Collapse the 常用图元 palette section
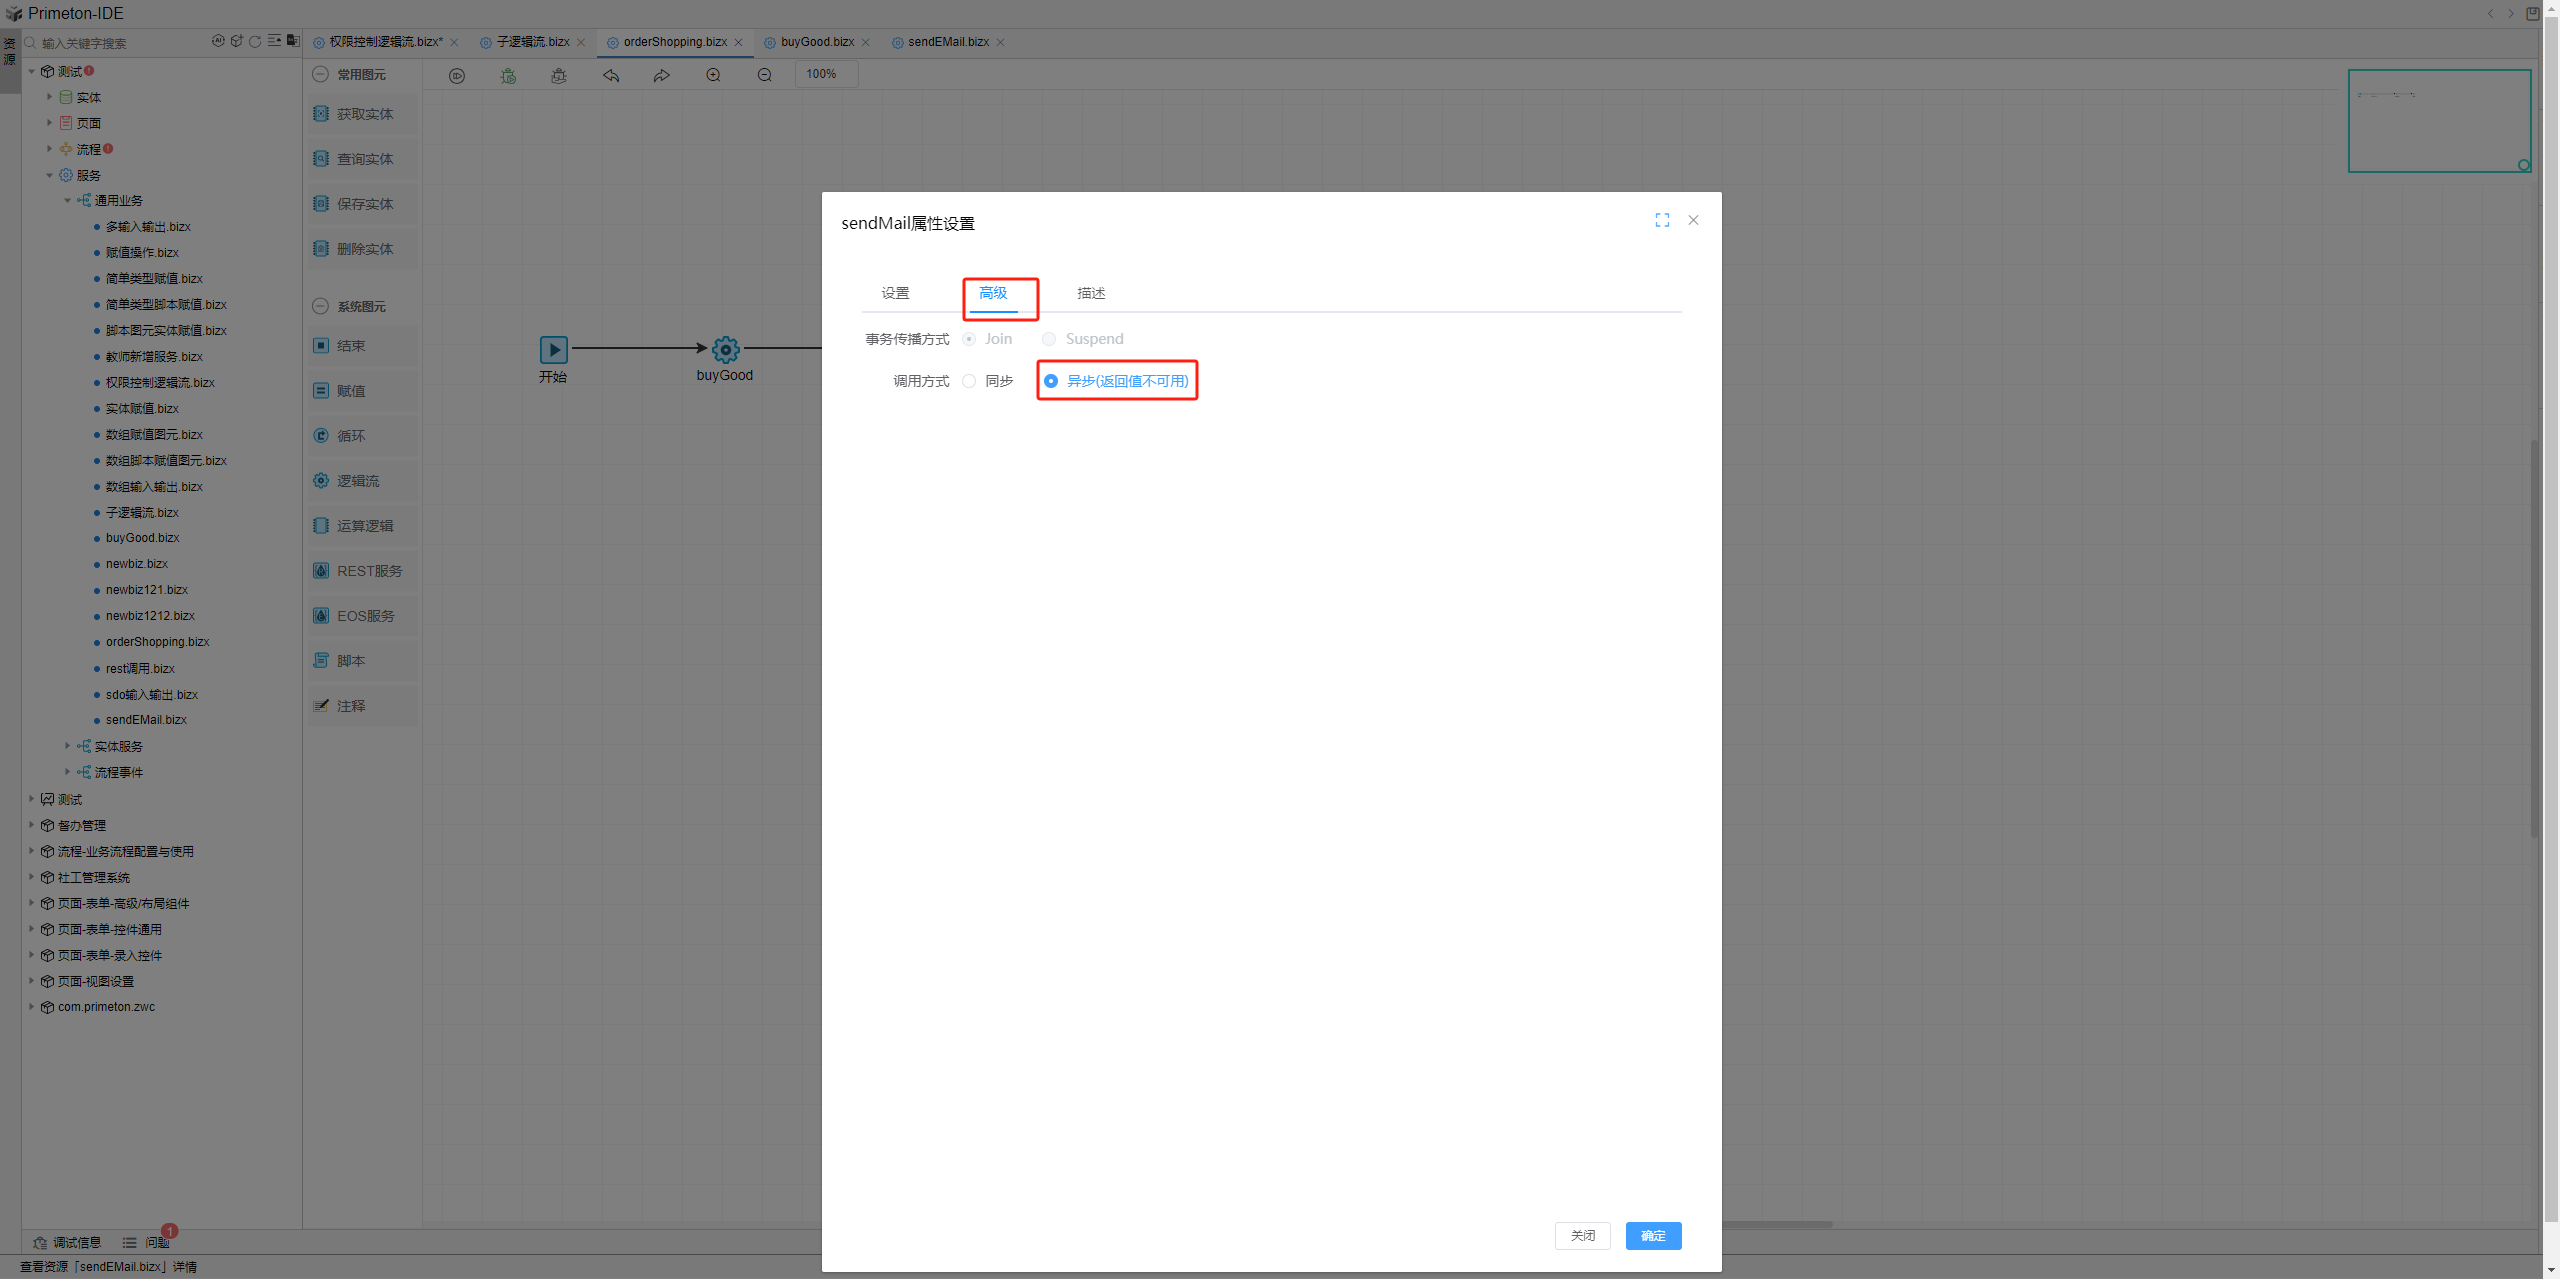 [x=321, y=74]
